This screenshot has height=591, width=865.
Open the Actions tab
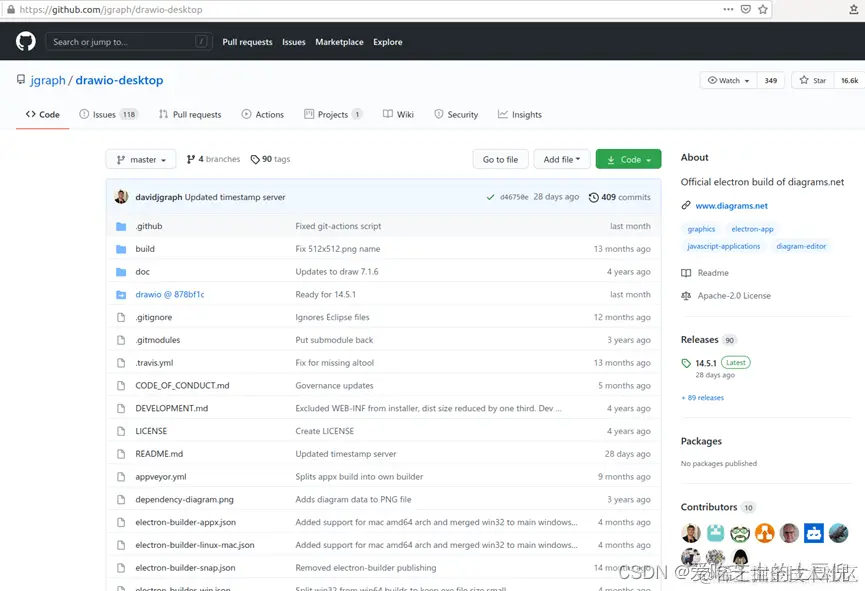[263, 114]
